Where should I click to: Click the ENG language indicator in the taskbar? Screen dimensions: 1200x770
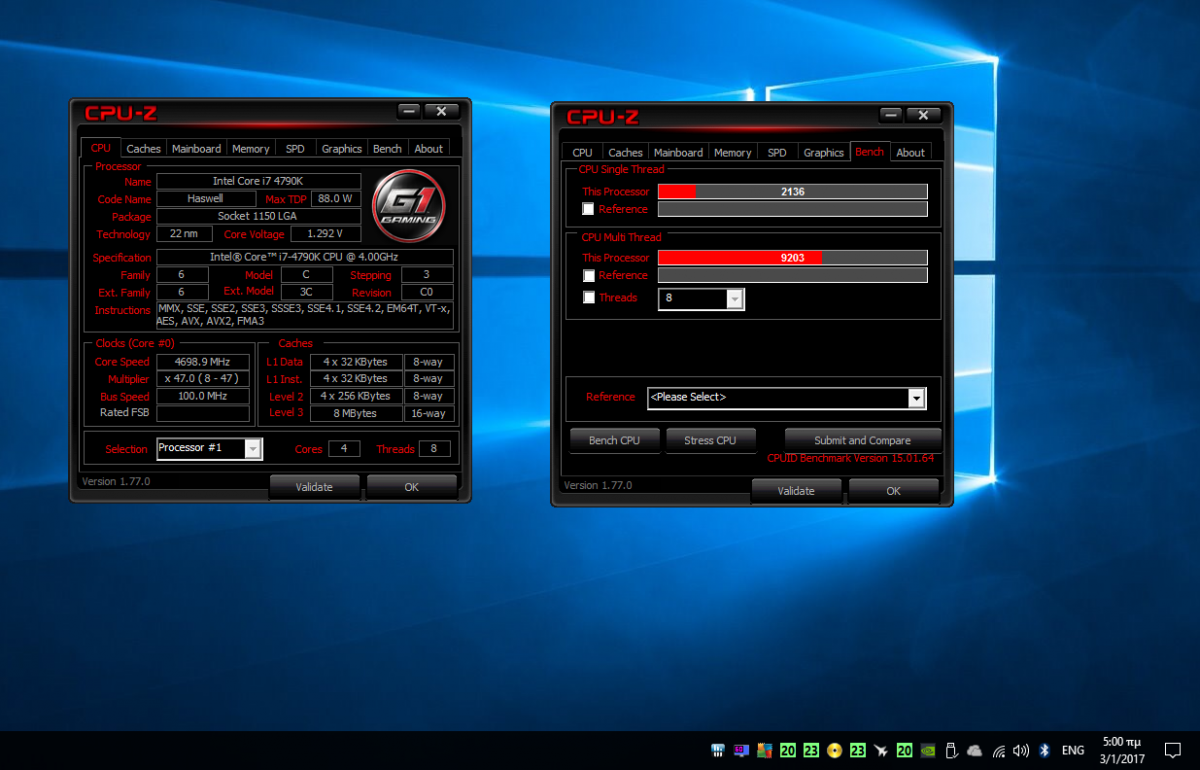click(x=1073, y=750)
